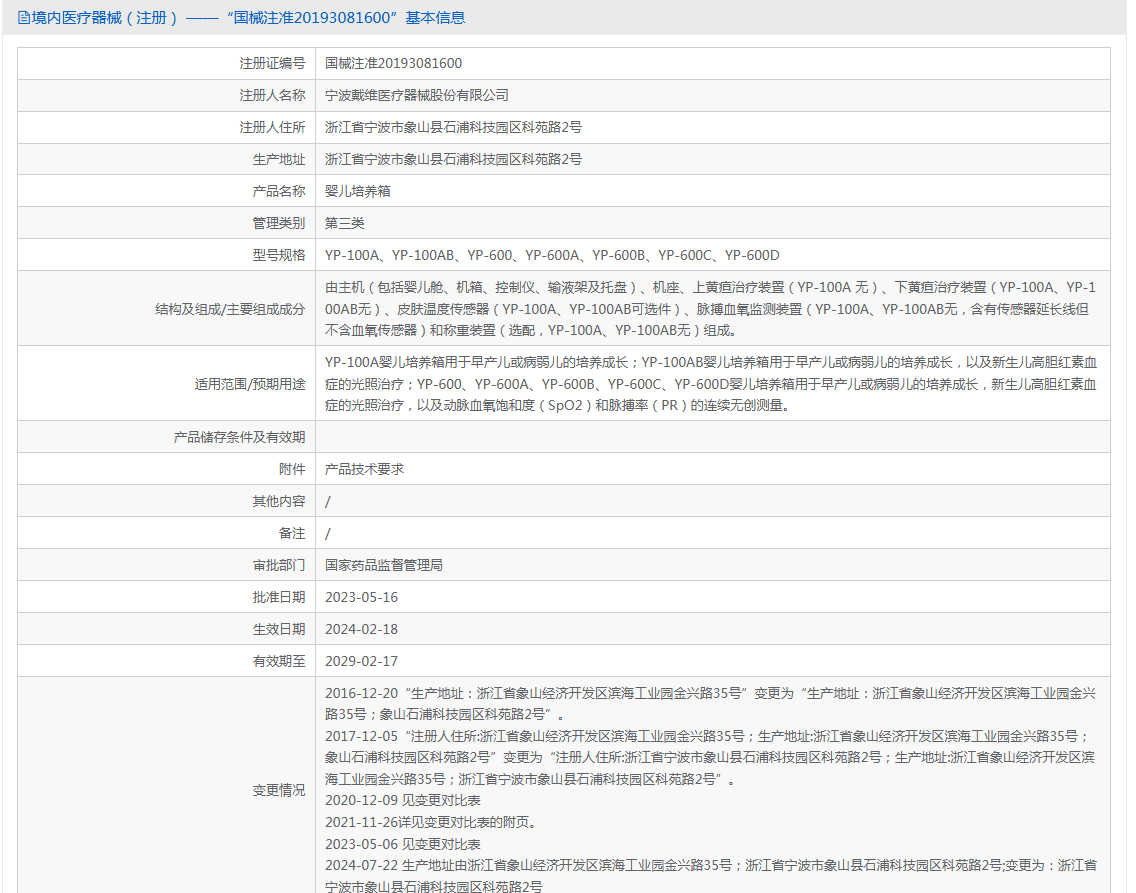This screenshot has width=1136, height=893.
Task: Click the 产品名称 label
Action: (279, 191)
